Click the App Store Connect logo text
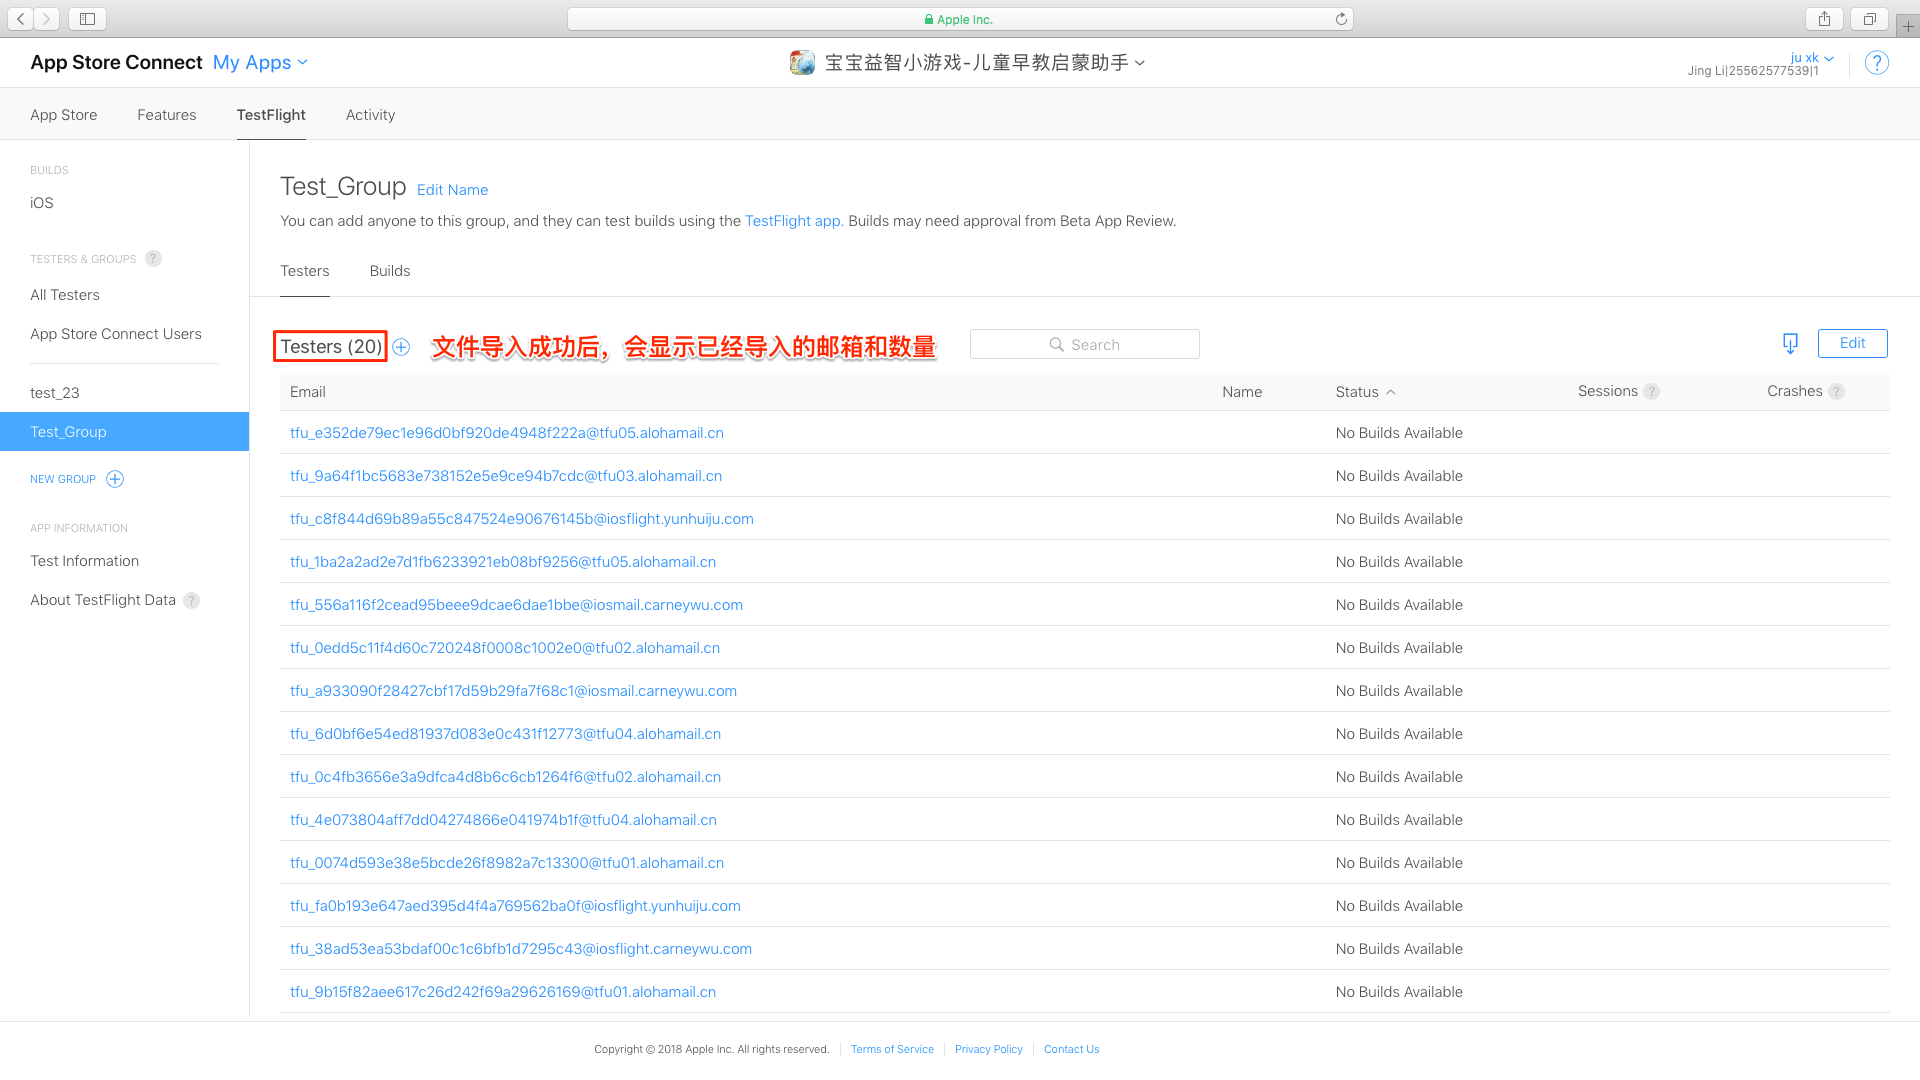1920x1080 pixels. [116, 62]
